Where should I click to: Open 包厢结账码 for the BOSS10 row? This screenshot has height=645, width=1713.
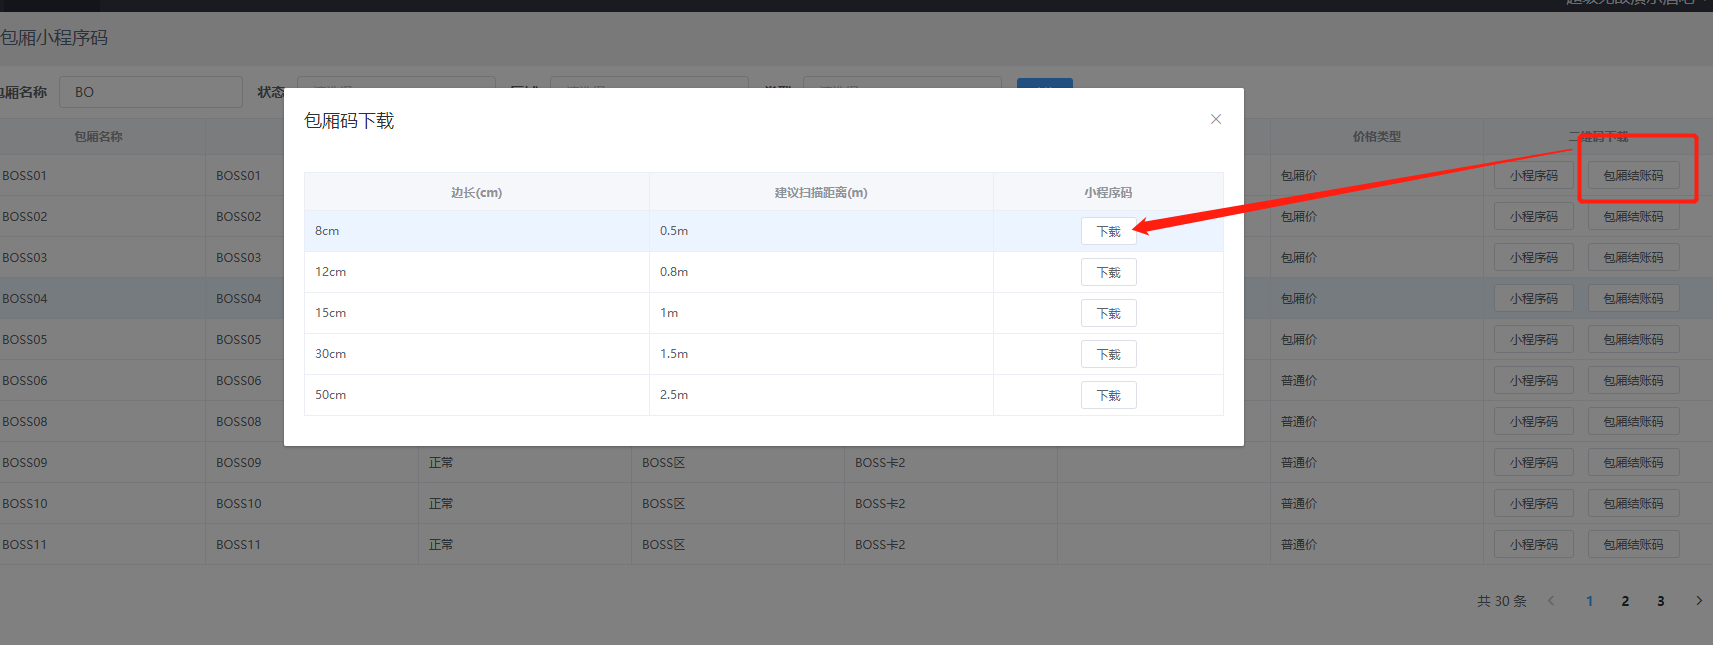point(1634,503)
